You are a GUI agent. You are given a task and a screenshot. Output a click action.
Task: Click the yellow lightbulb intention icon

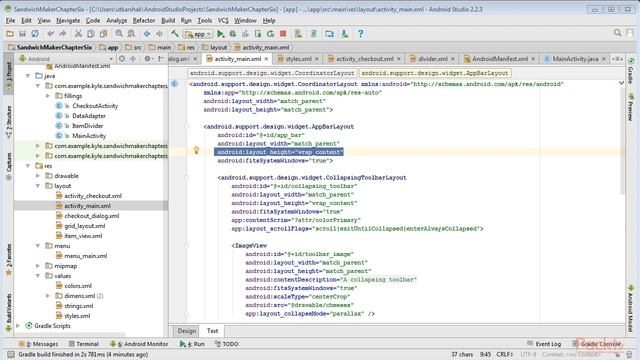pyautogui.click(x=196, y=150)
